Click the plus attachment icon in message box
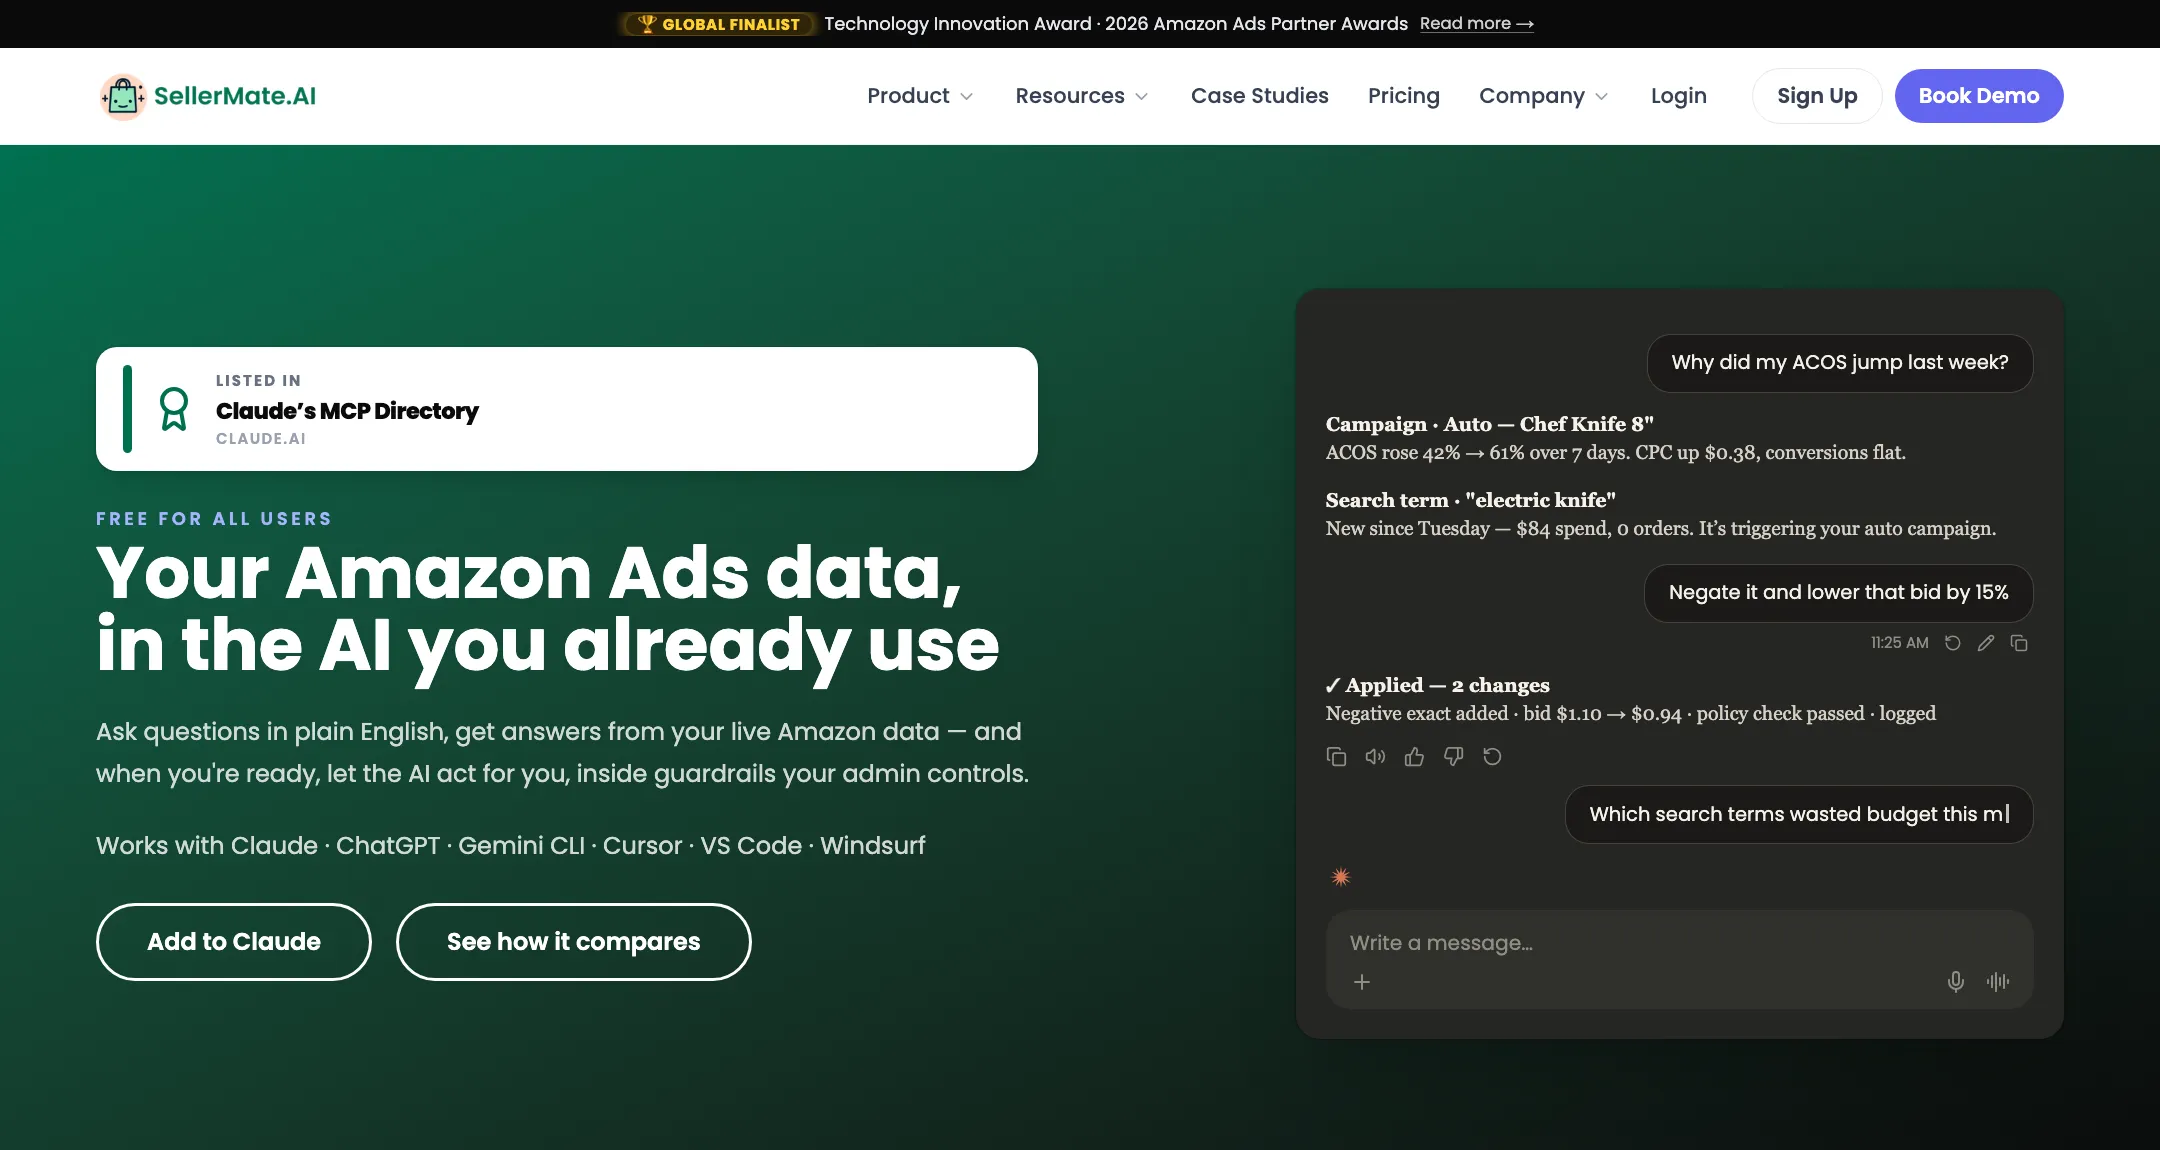This screenshot has height=1150, width=2160. click(1362, 982)
